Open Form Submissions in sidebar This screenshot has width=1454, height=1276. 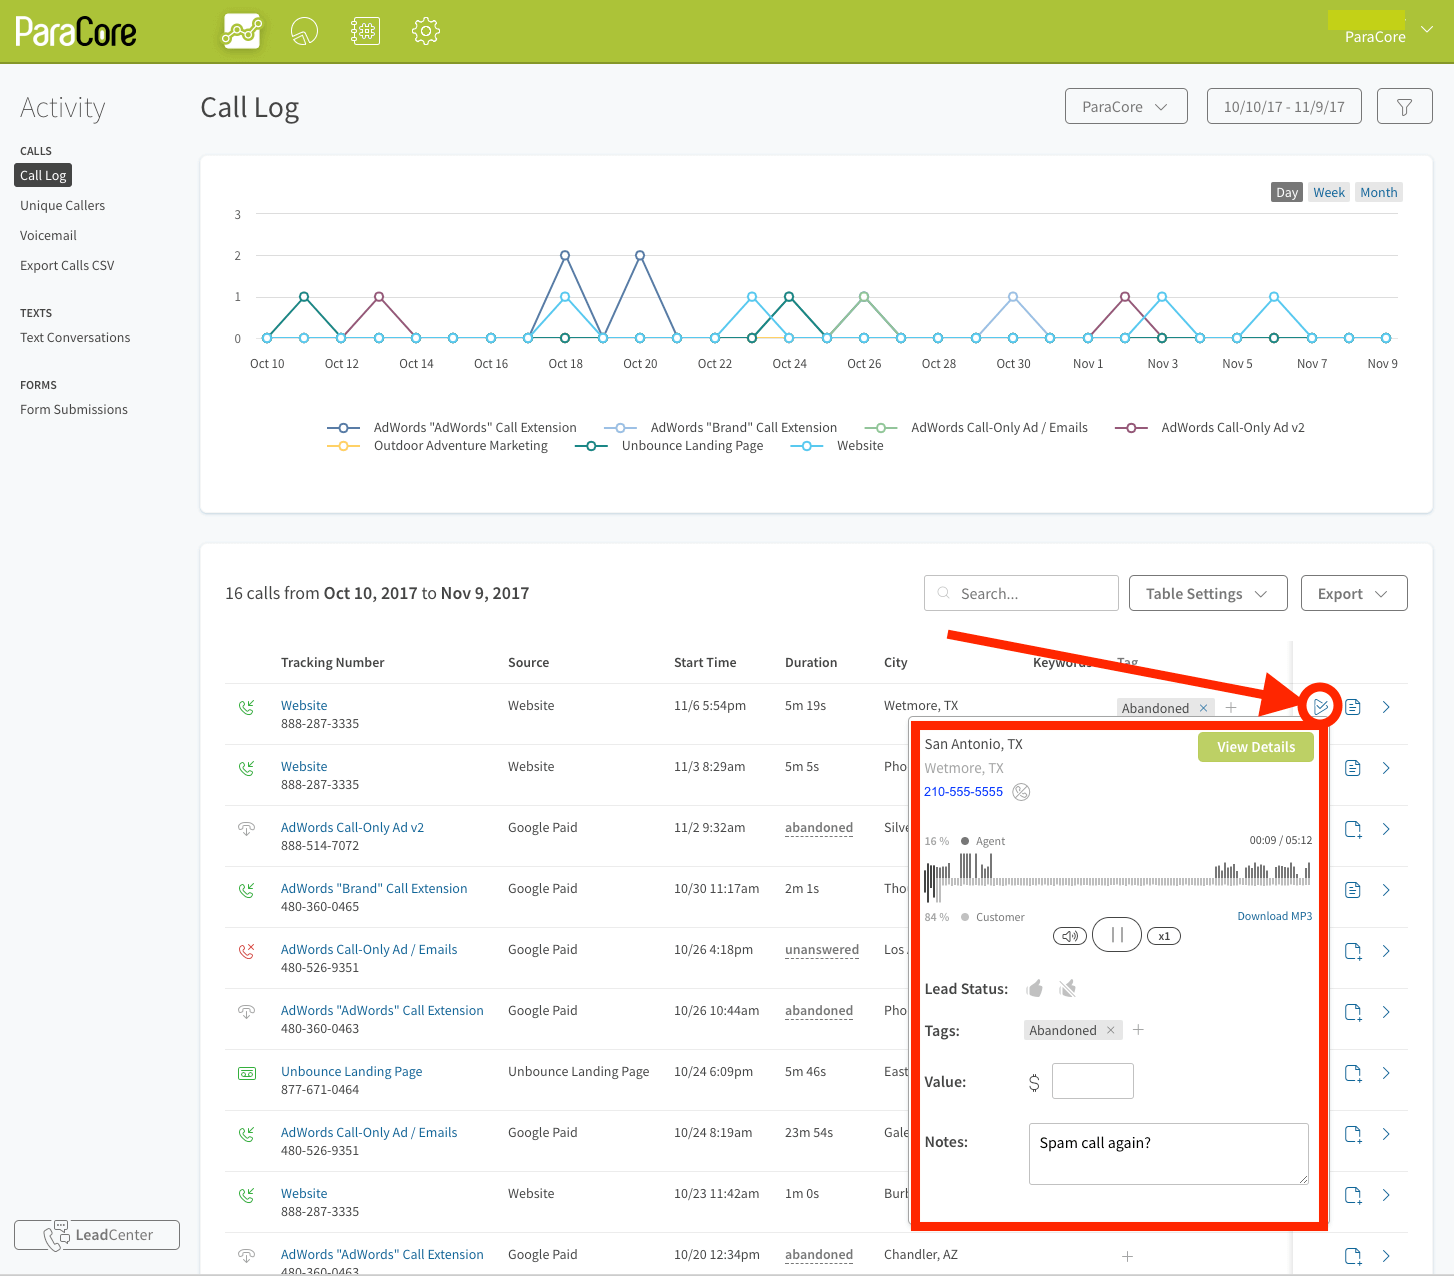(74, 409)
